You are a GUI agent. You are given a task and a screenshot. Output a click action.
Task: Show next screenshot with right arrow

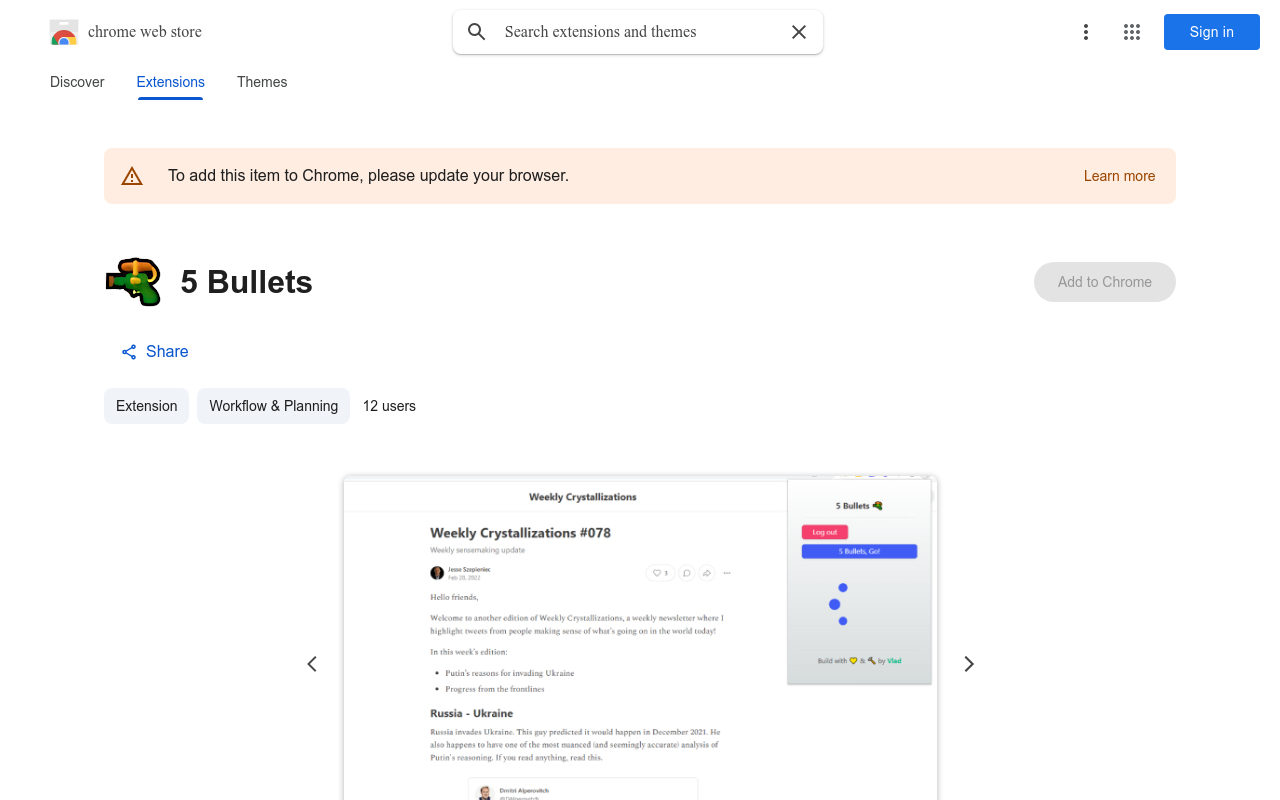tap(968, 664)
